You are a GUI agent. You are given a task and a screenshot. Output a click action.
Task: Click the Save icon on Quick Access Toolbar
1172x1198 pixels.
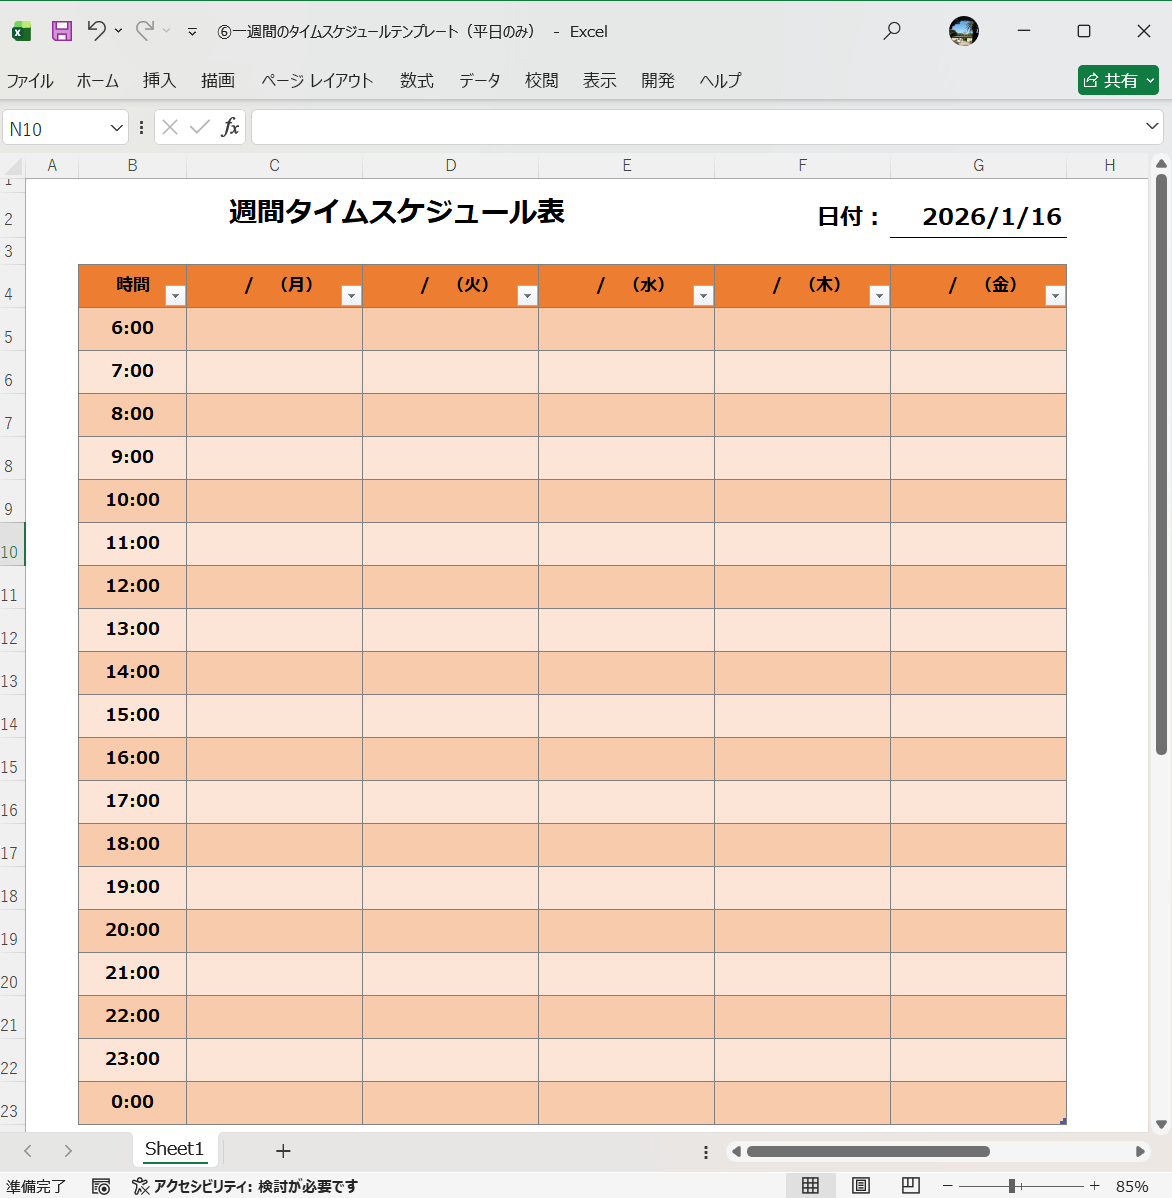coord(61,31)
